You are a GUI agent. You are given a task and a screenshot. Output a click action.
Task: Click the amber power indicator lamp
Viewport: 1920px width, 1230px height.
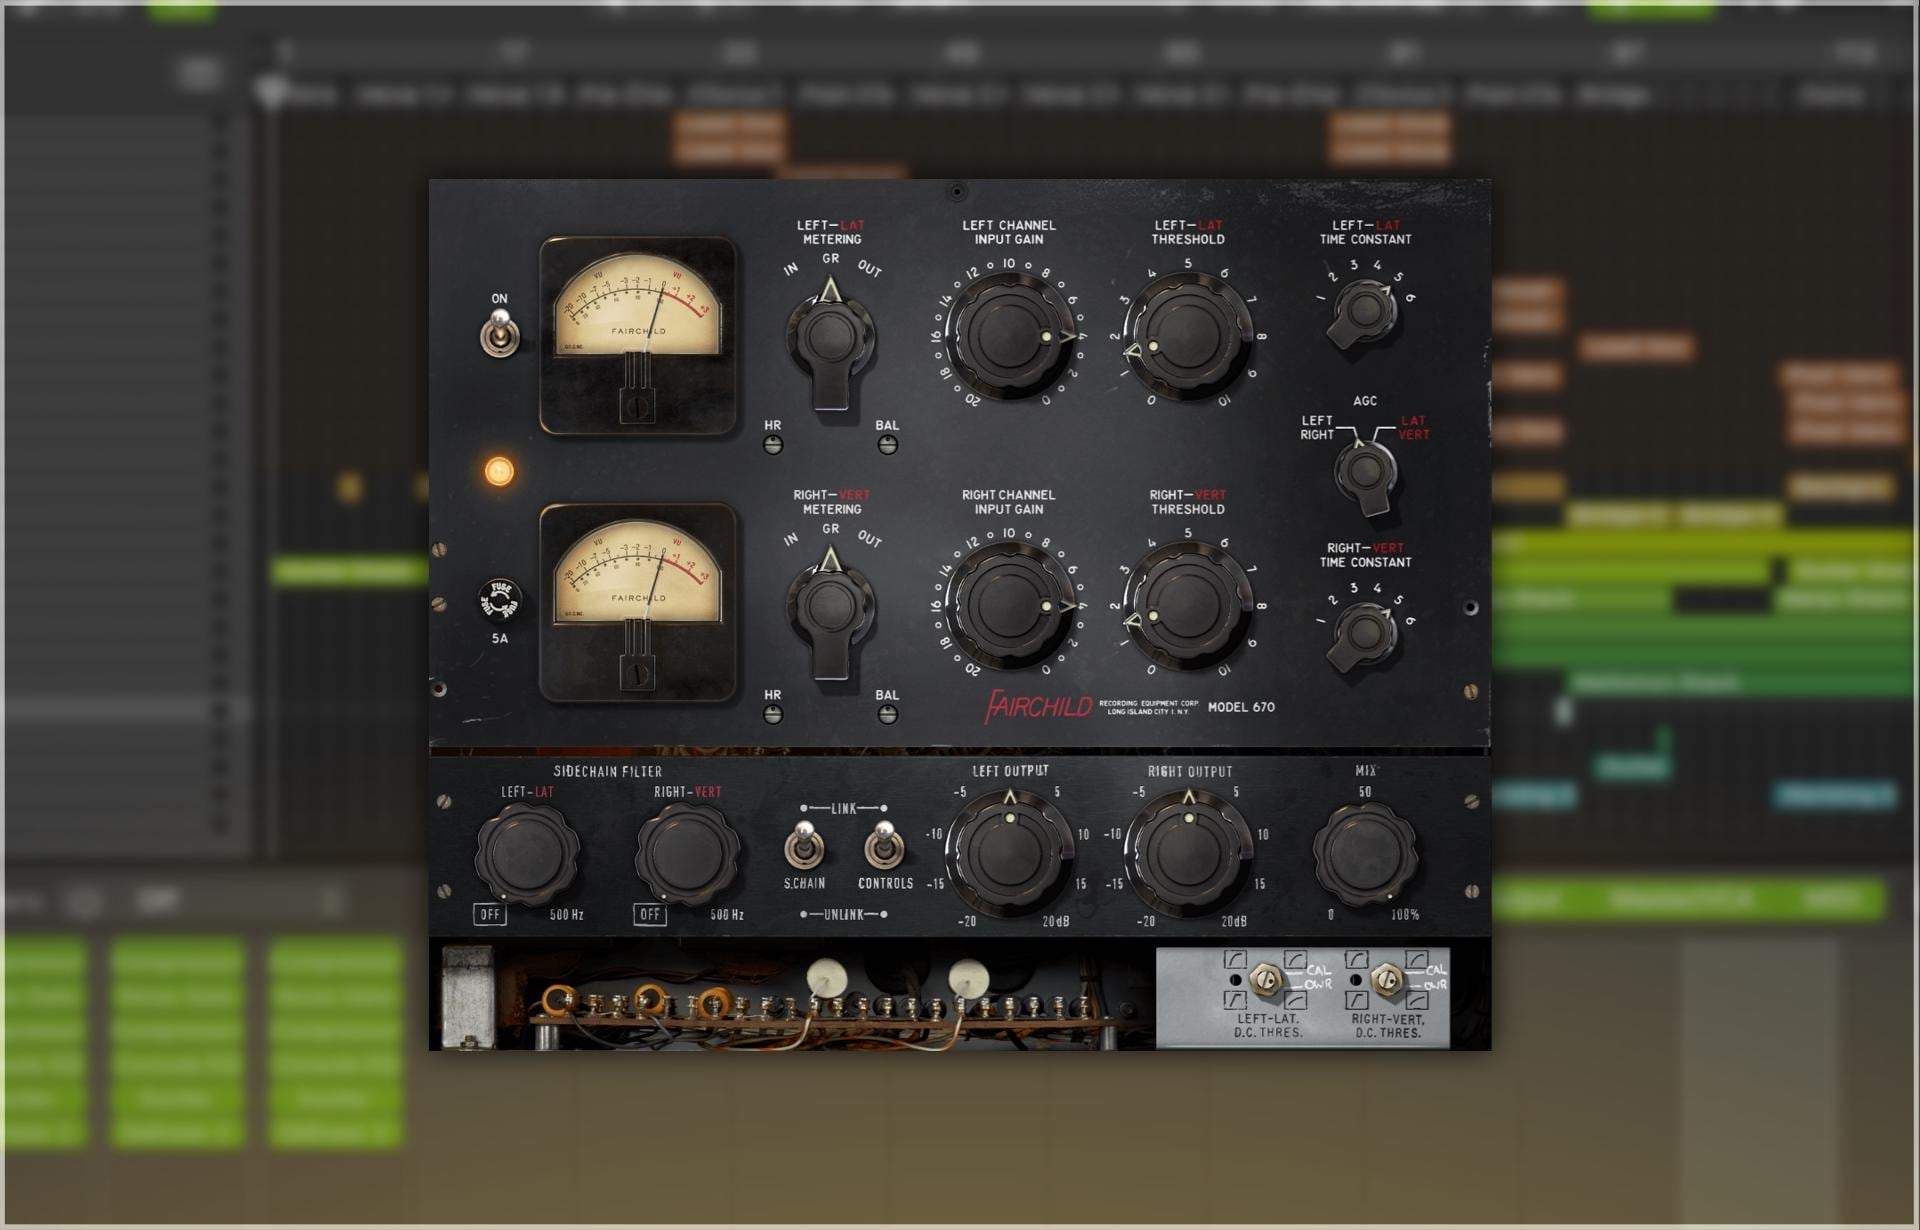tap(499, 471)
